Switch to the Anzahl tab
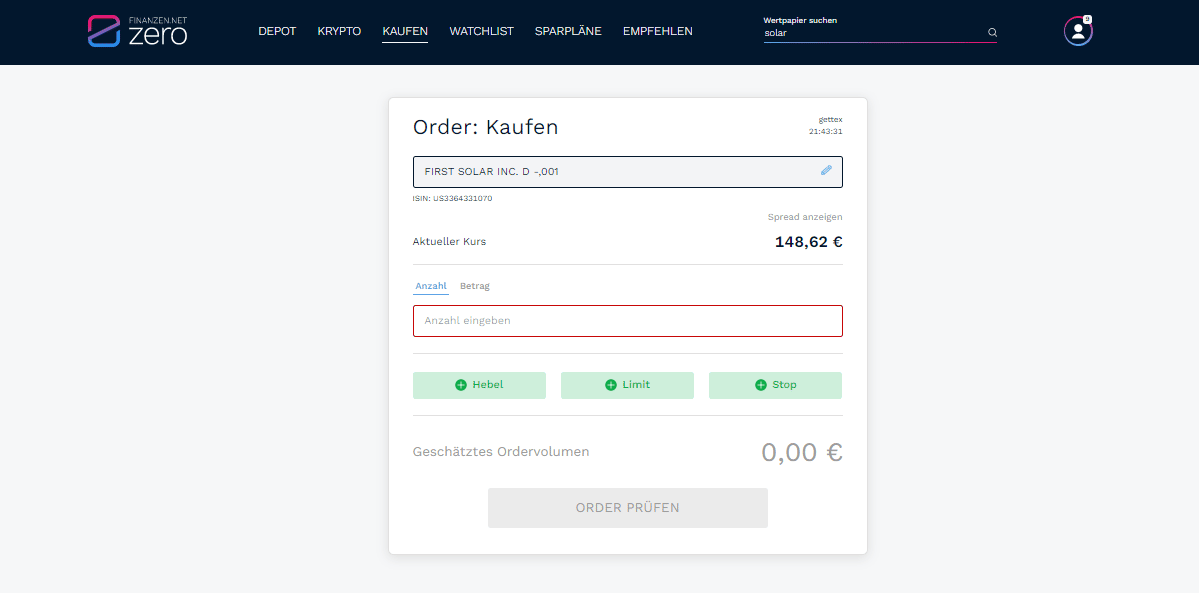The image size is (1199, 593). point(431,286)
